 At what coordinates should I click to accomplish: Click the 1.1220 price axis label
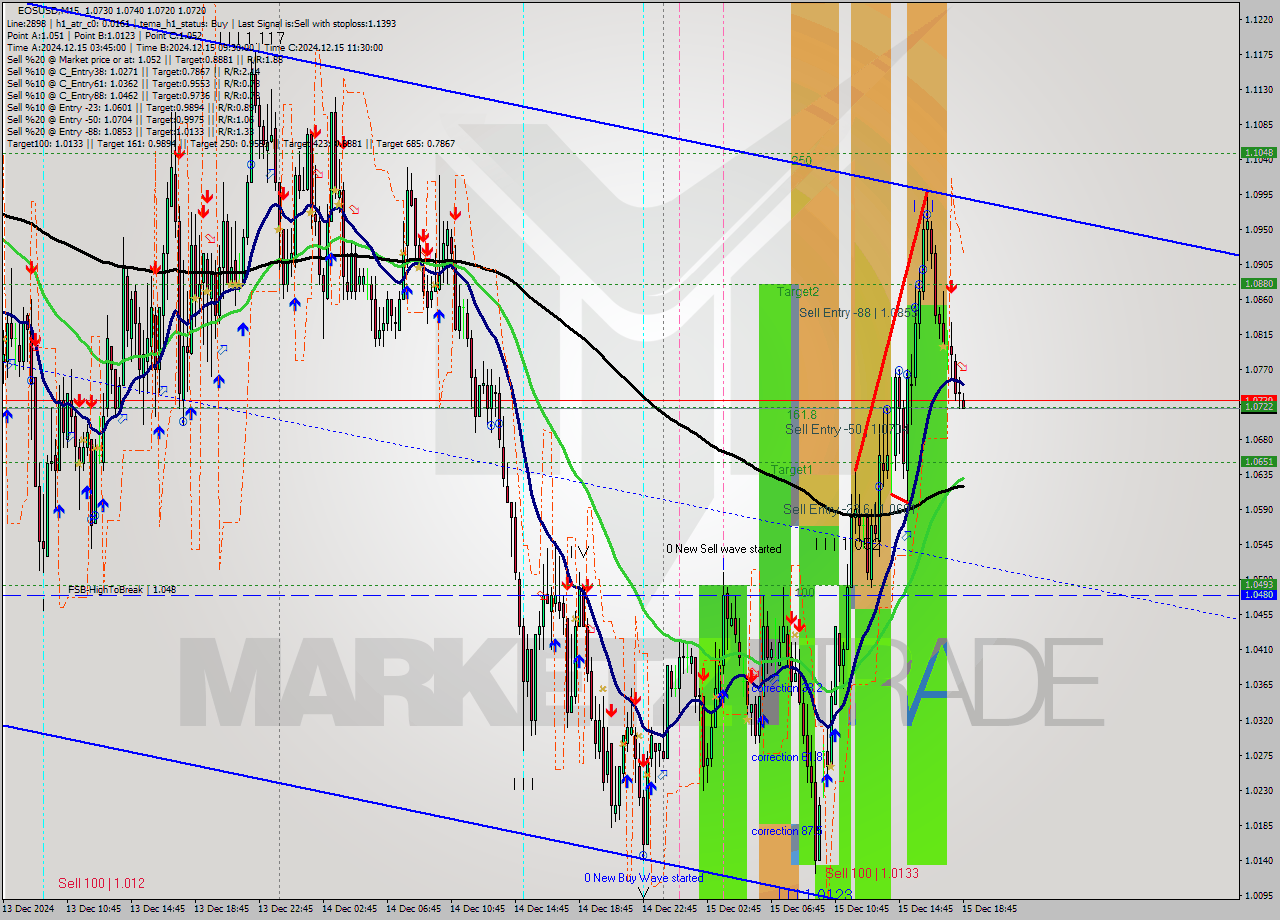pos(1258,19)
